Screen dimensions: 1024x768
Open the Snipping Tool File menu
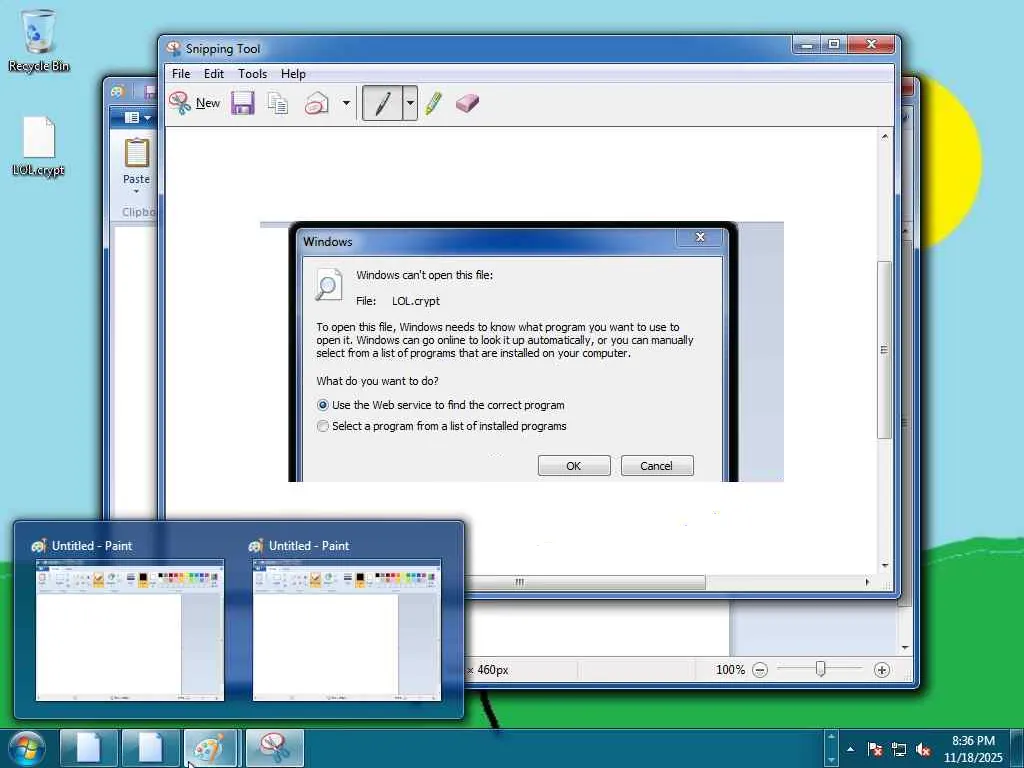(181, 74)
